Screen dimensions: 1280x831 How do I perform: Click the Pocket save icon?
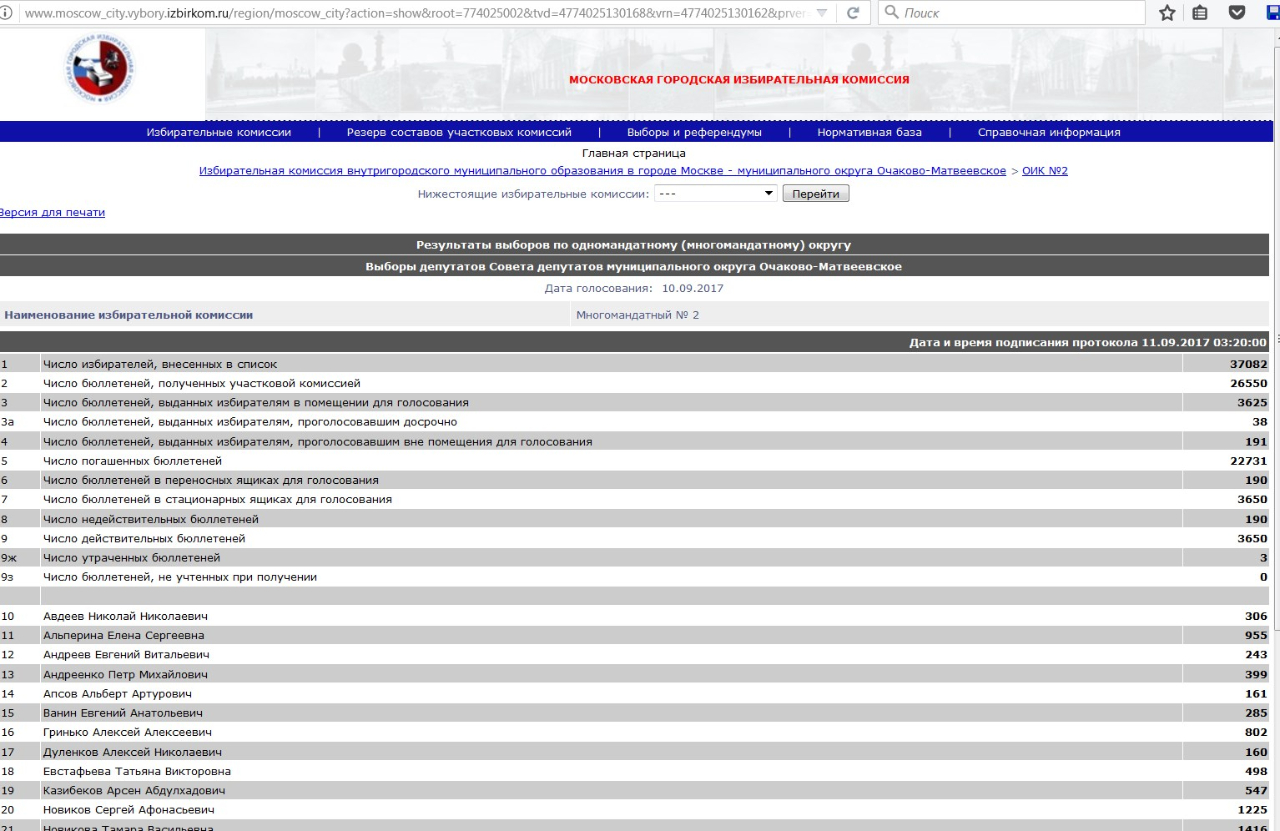tap(1237, 13)
